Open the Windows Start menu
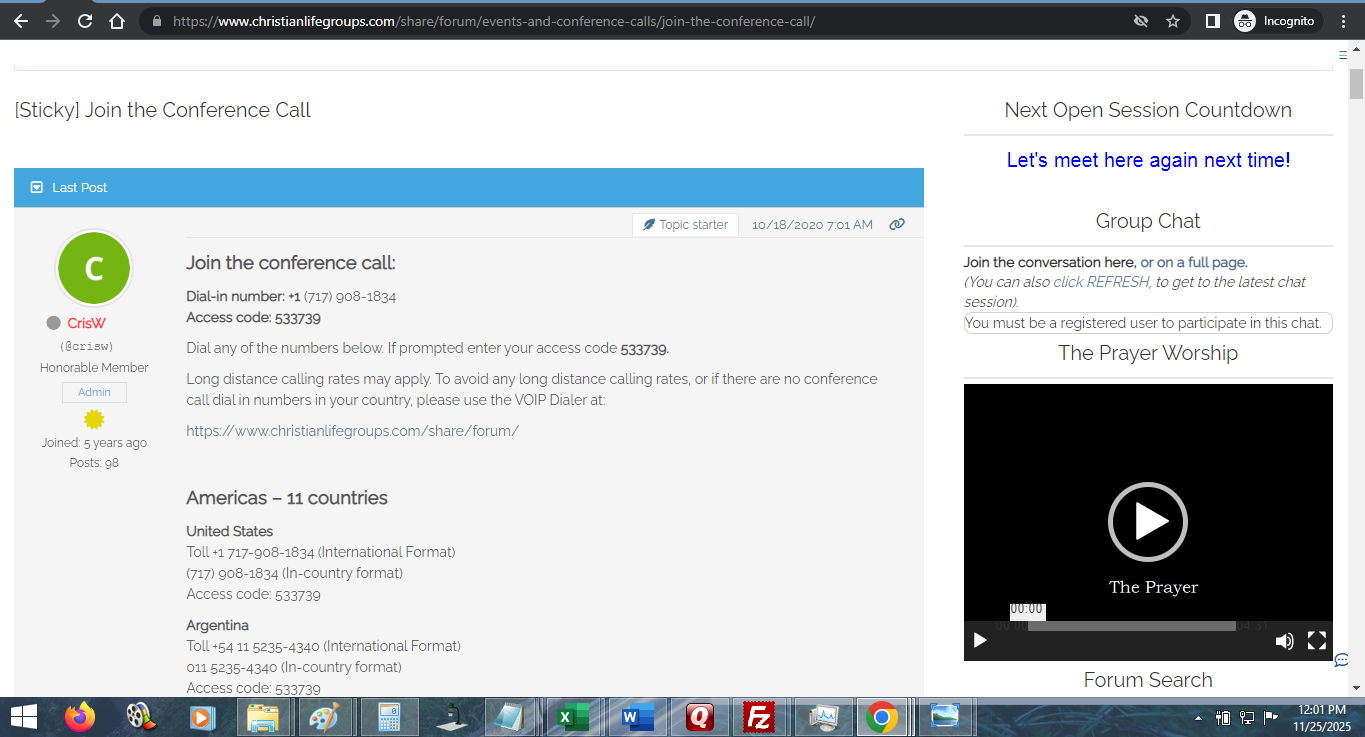The width and height of the screenshot is (1365, 737). 23,717
